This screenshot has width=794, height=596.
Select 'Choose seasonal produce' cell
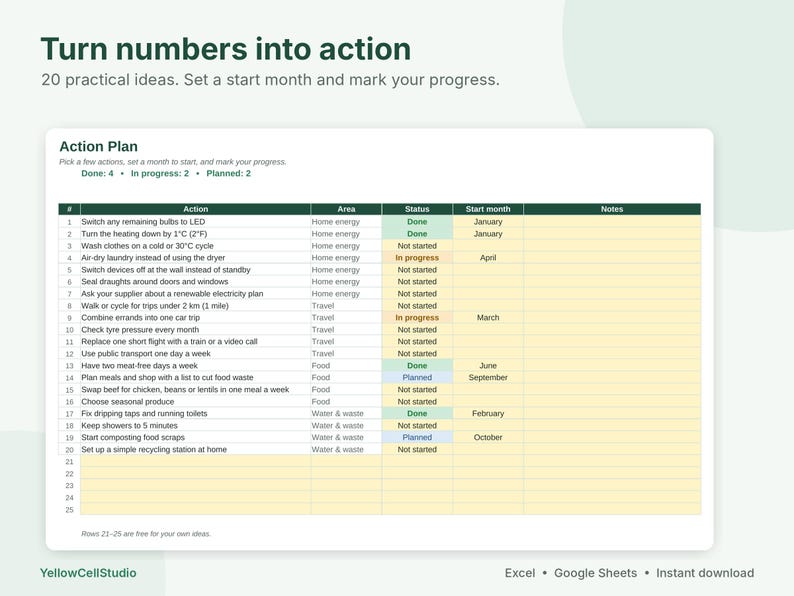[195, 402]
